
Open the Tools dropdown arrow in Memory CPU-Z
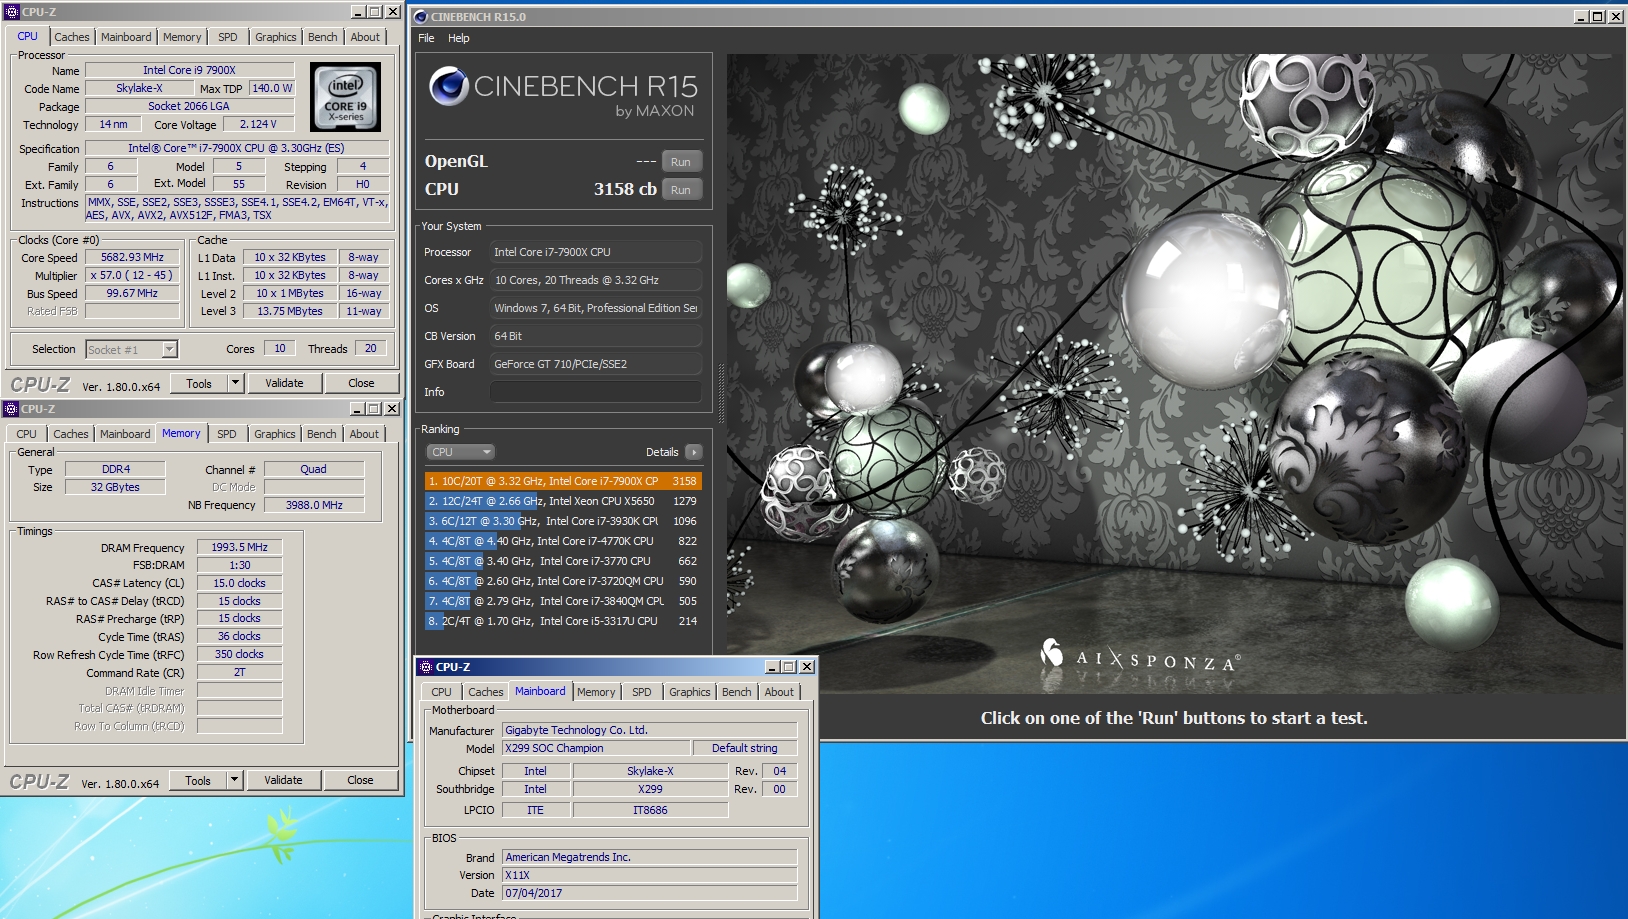coord(234,780)
